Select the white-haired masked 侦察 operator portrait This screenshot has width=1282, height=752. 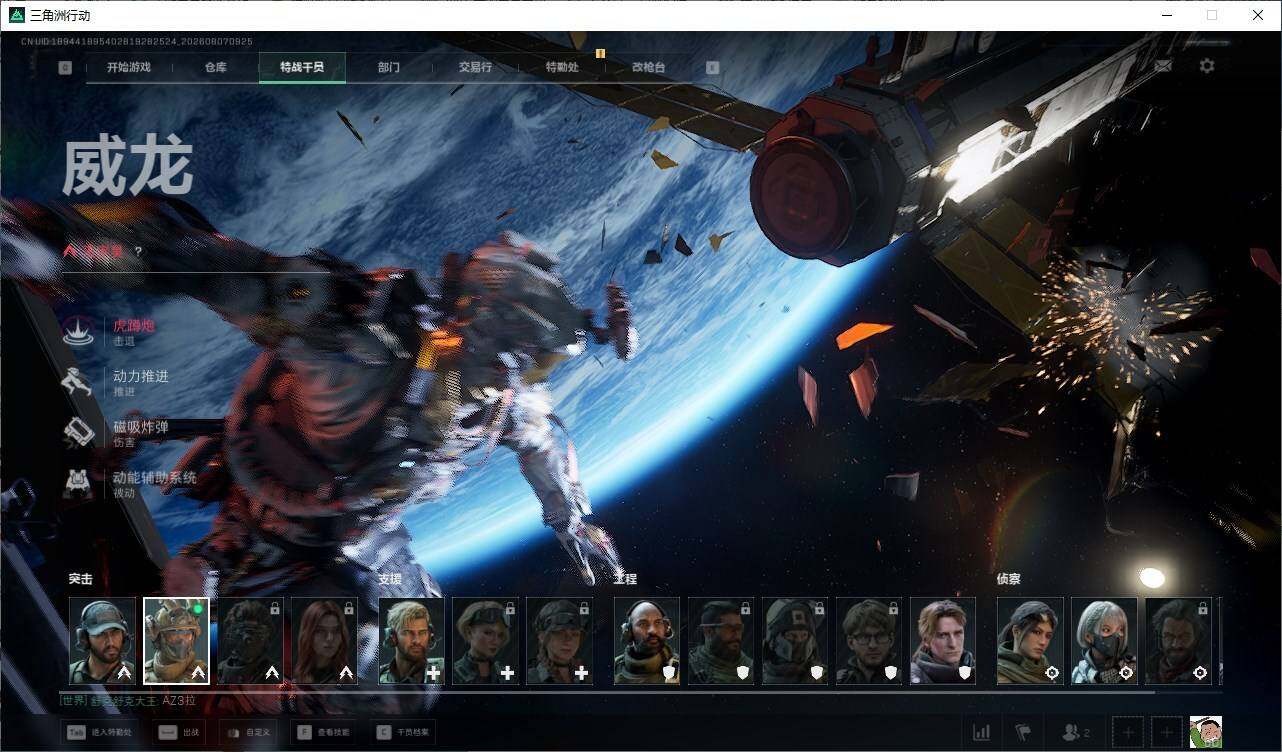(x=1104, y=641)
